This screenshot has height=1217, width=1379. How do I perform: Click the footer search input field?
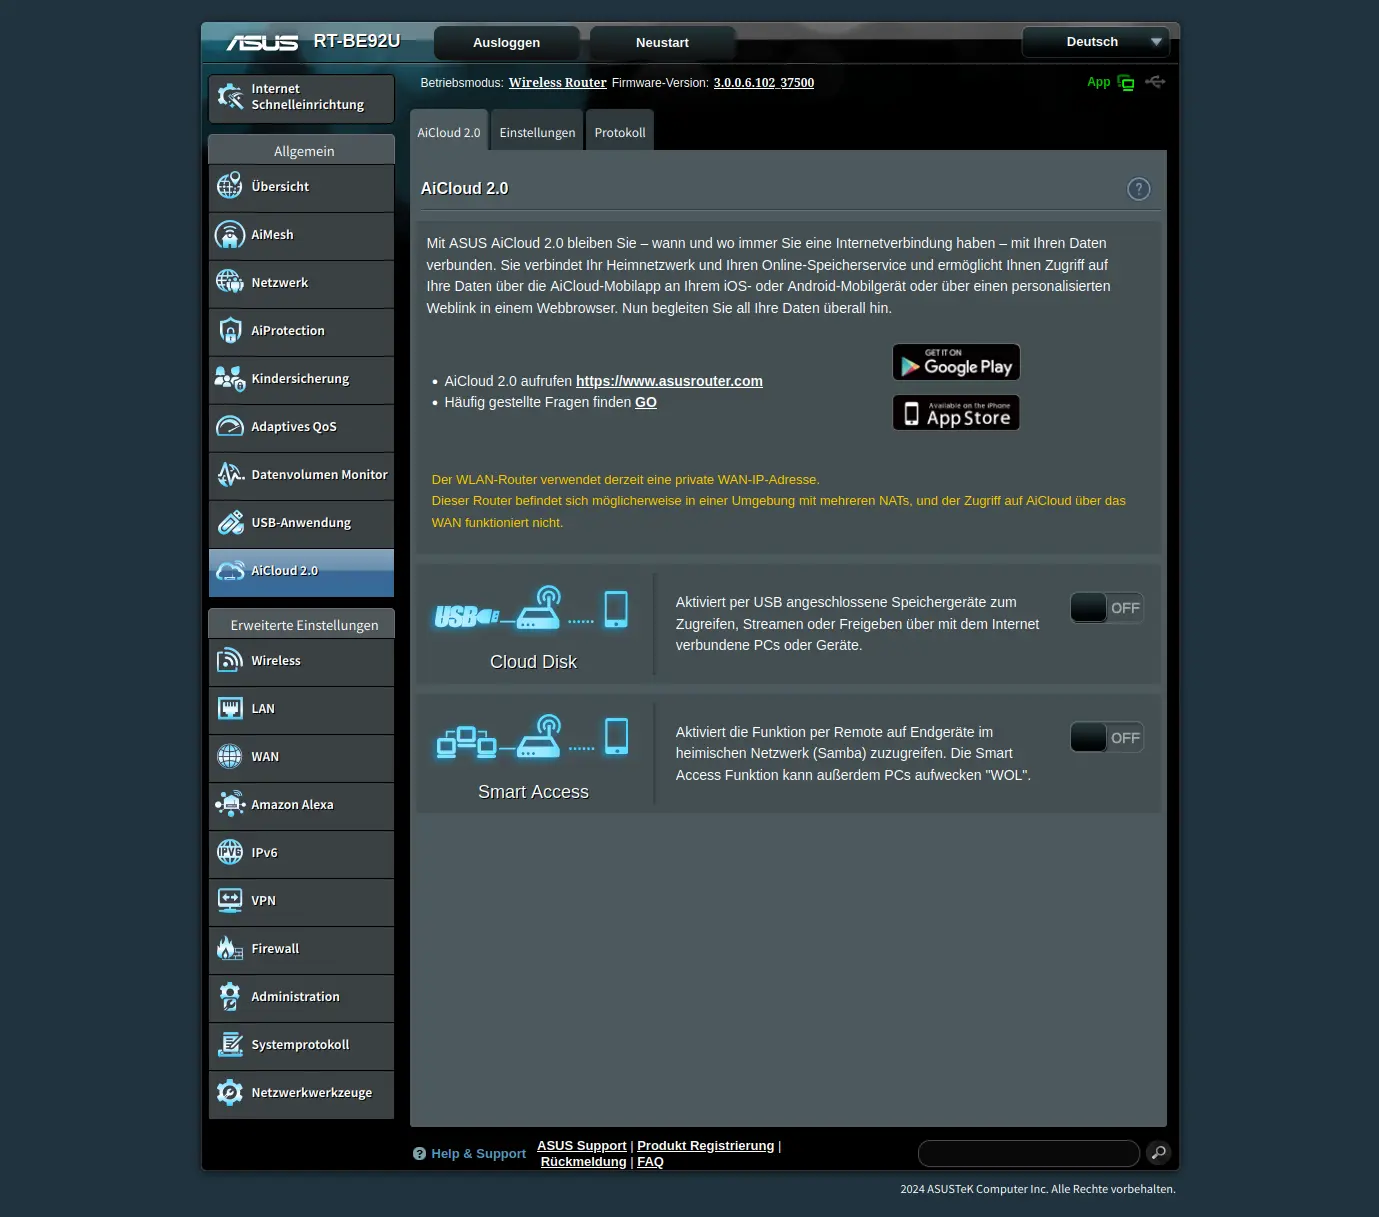[x=1028, y=1153]
